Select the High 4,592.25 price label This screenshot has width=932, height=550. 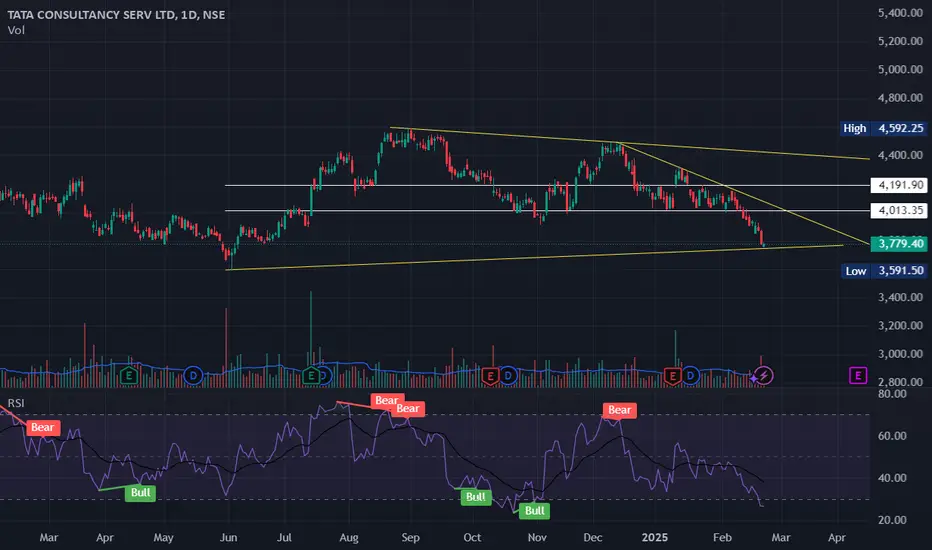click(883, 128)
